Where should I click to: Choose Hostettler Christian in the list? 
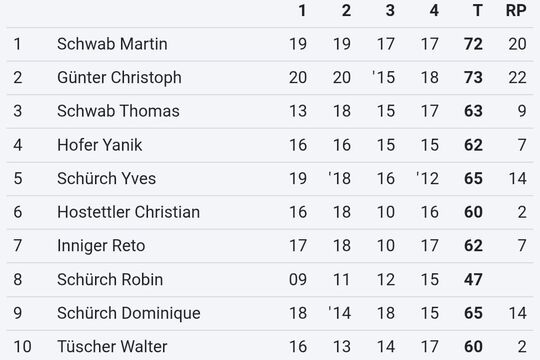(x=128, y=212)
